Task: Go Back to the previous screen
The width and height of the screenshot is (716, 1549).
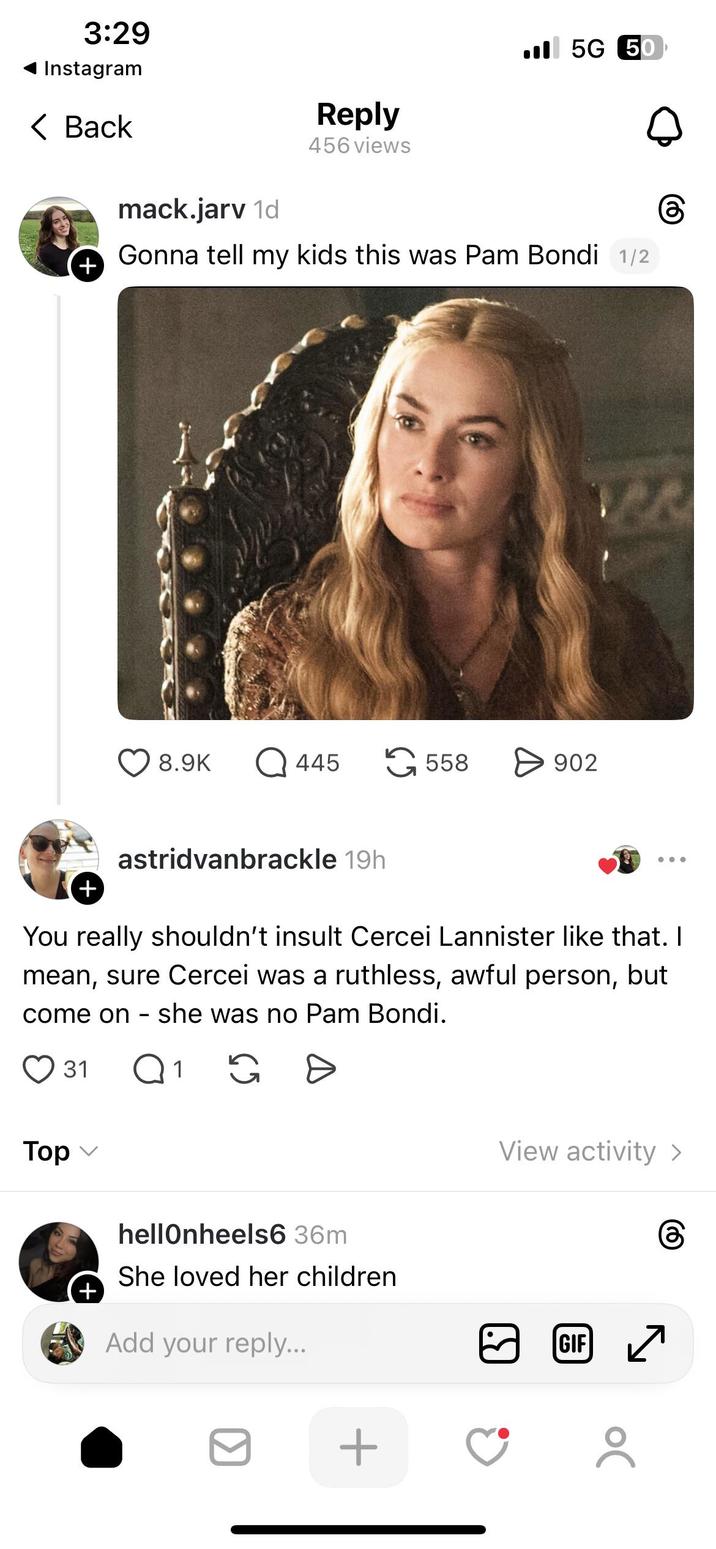Action: [x=79, y=127]
